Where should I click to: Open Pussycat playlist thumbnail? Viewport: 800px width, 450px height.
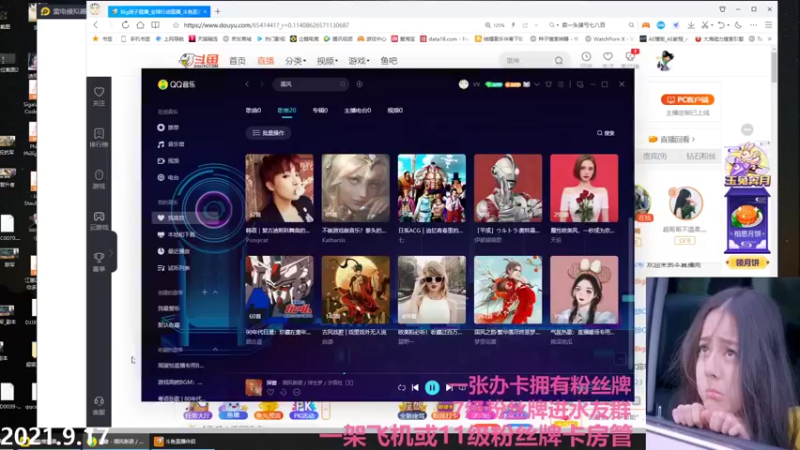tap(279, 188)
